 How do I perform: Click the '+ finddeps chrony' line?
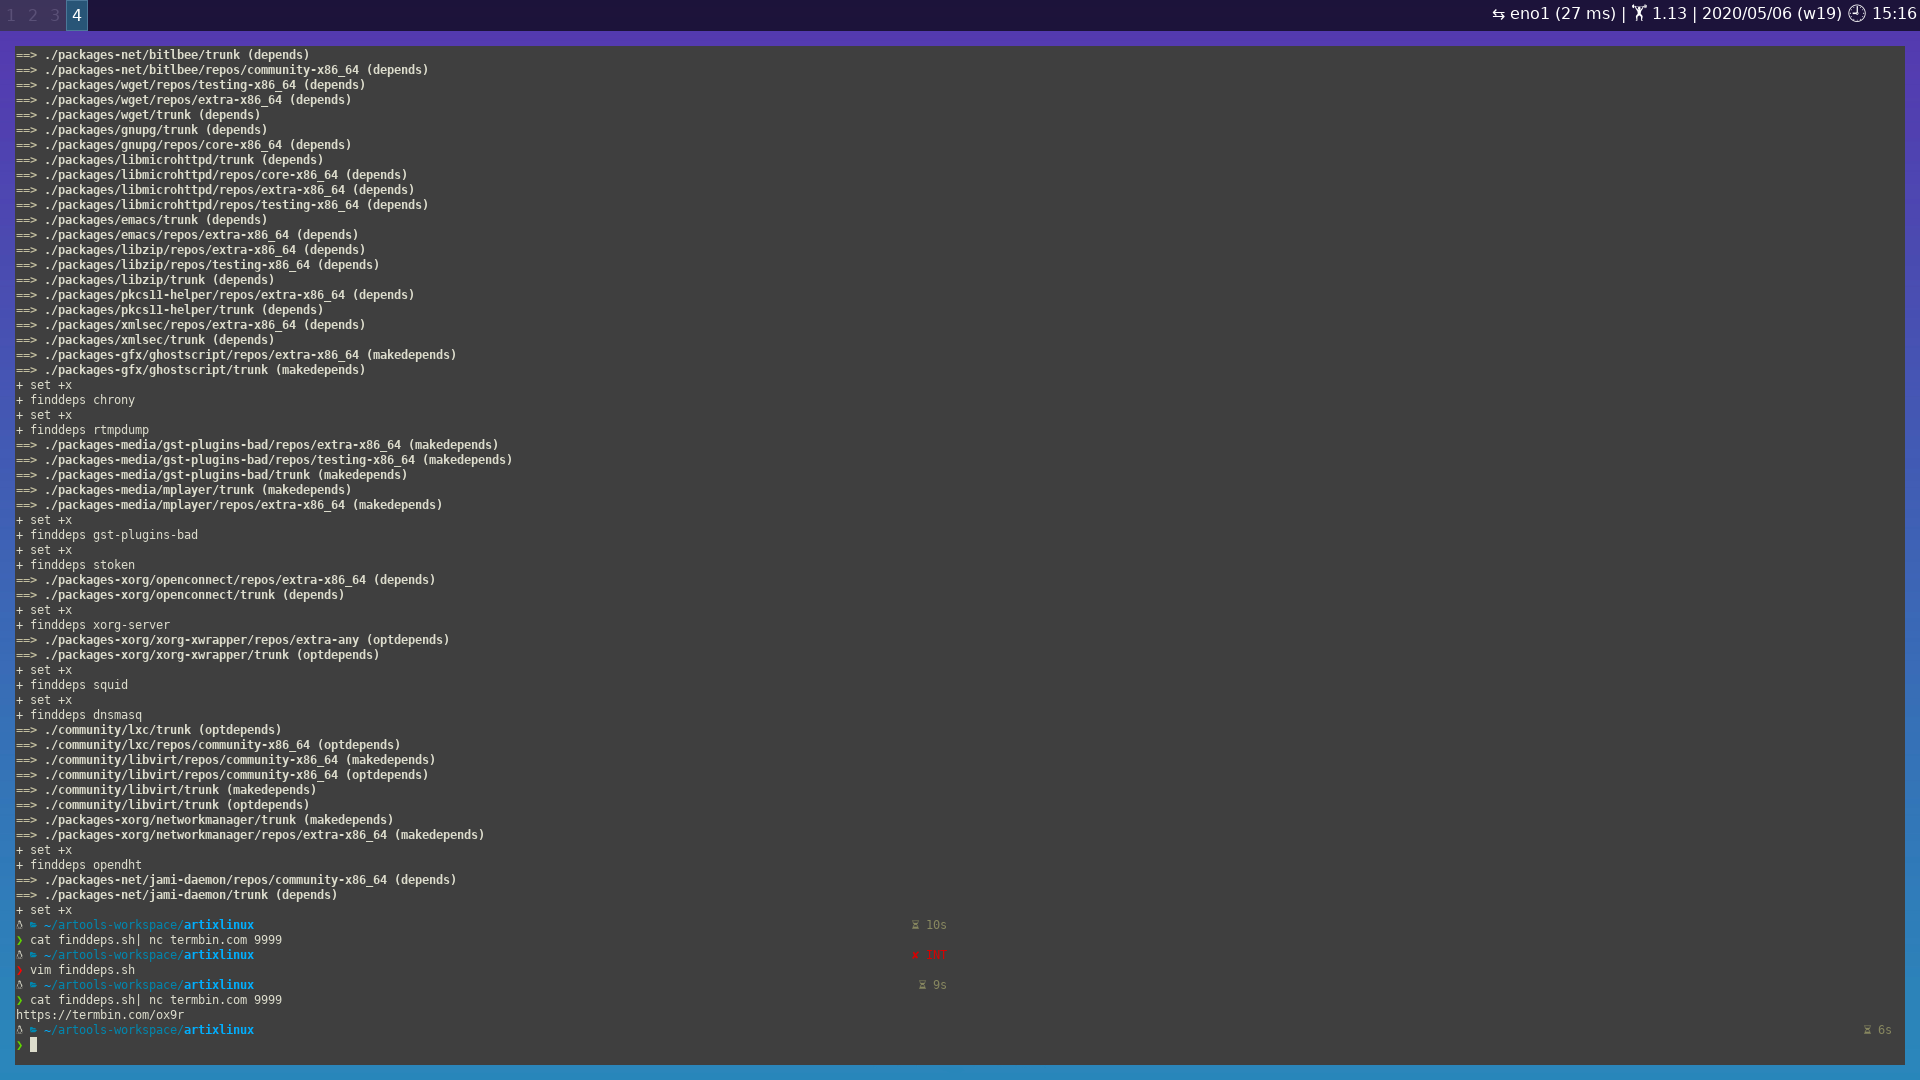pyautogui.click(x=75, y=400)
